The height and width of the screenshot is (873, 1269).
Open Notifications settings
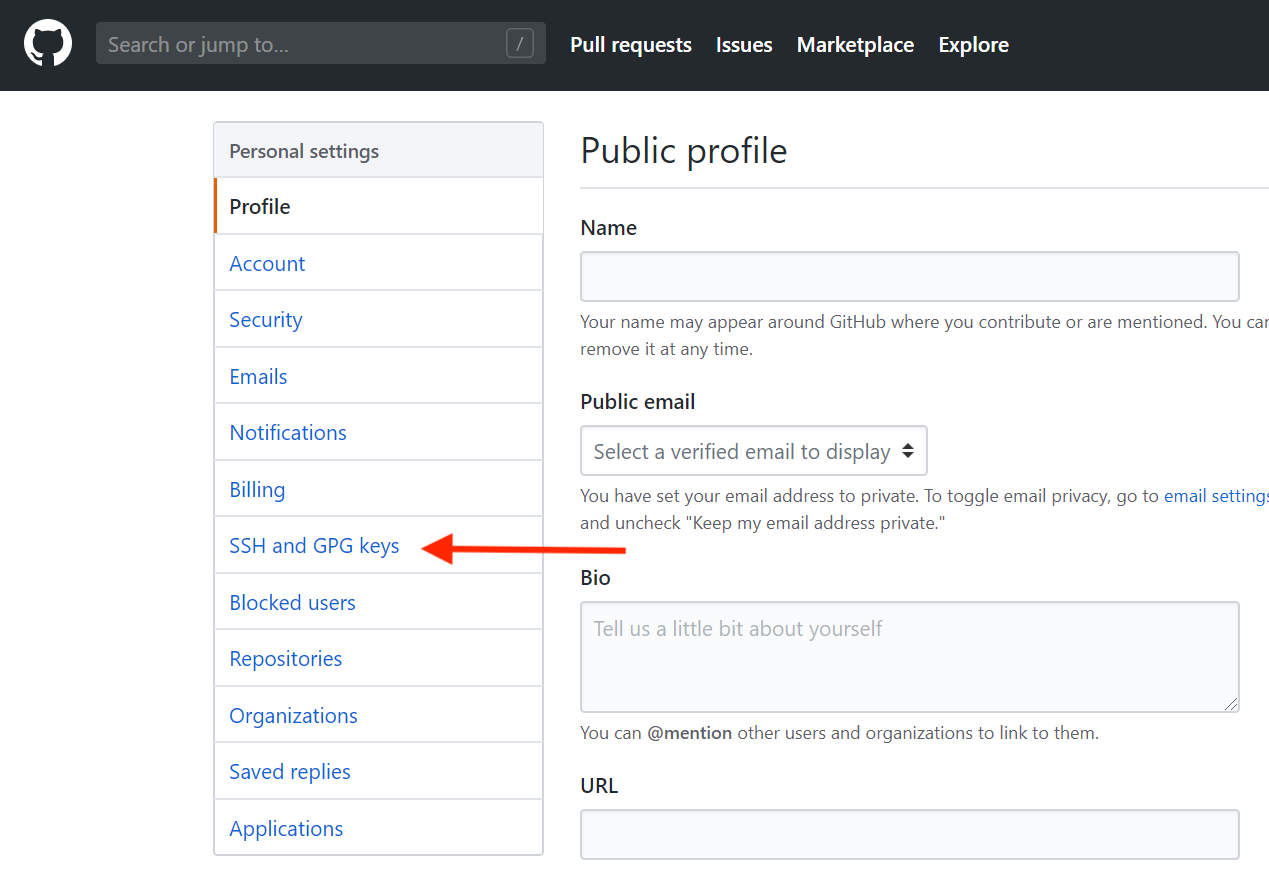coord(288,433)
